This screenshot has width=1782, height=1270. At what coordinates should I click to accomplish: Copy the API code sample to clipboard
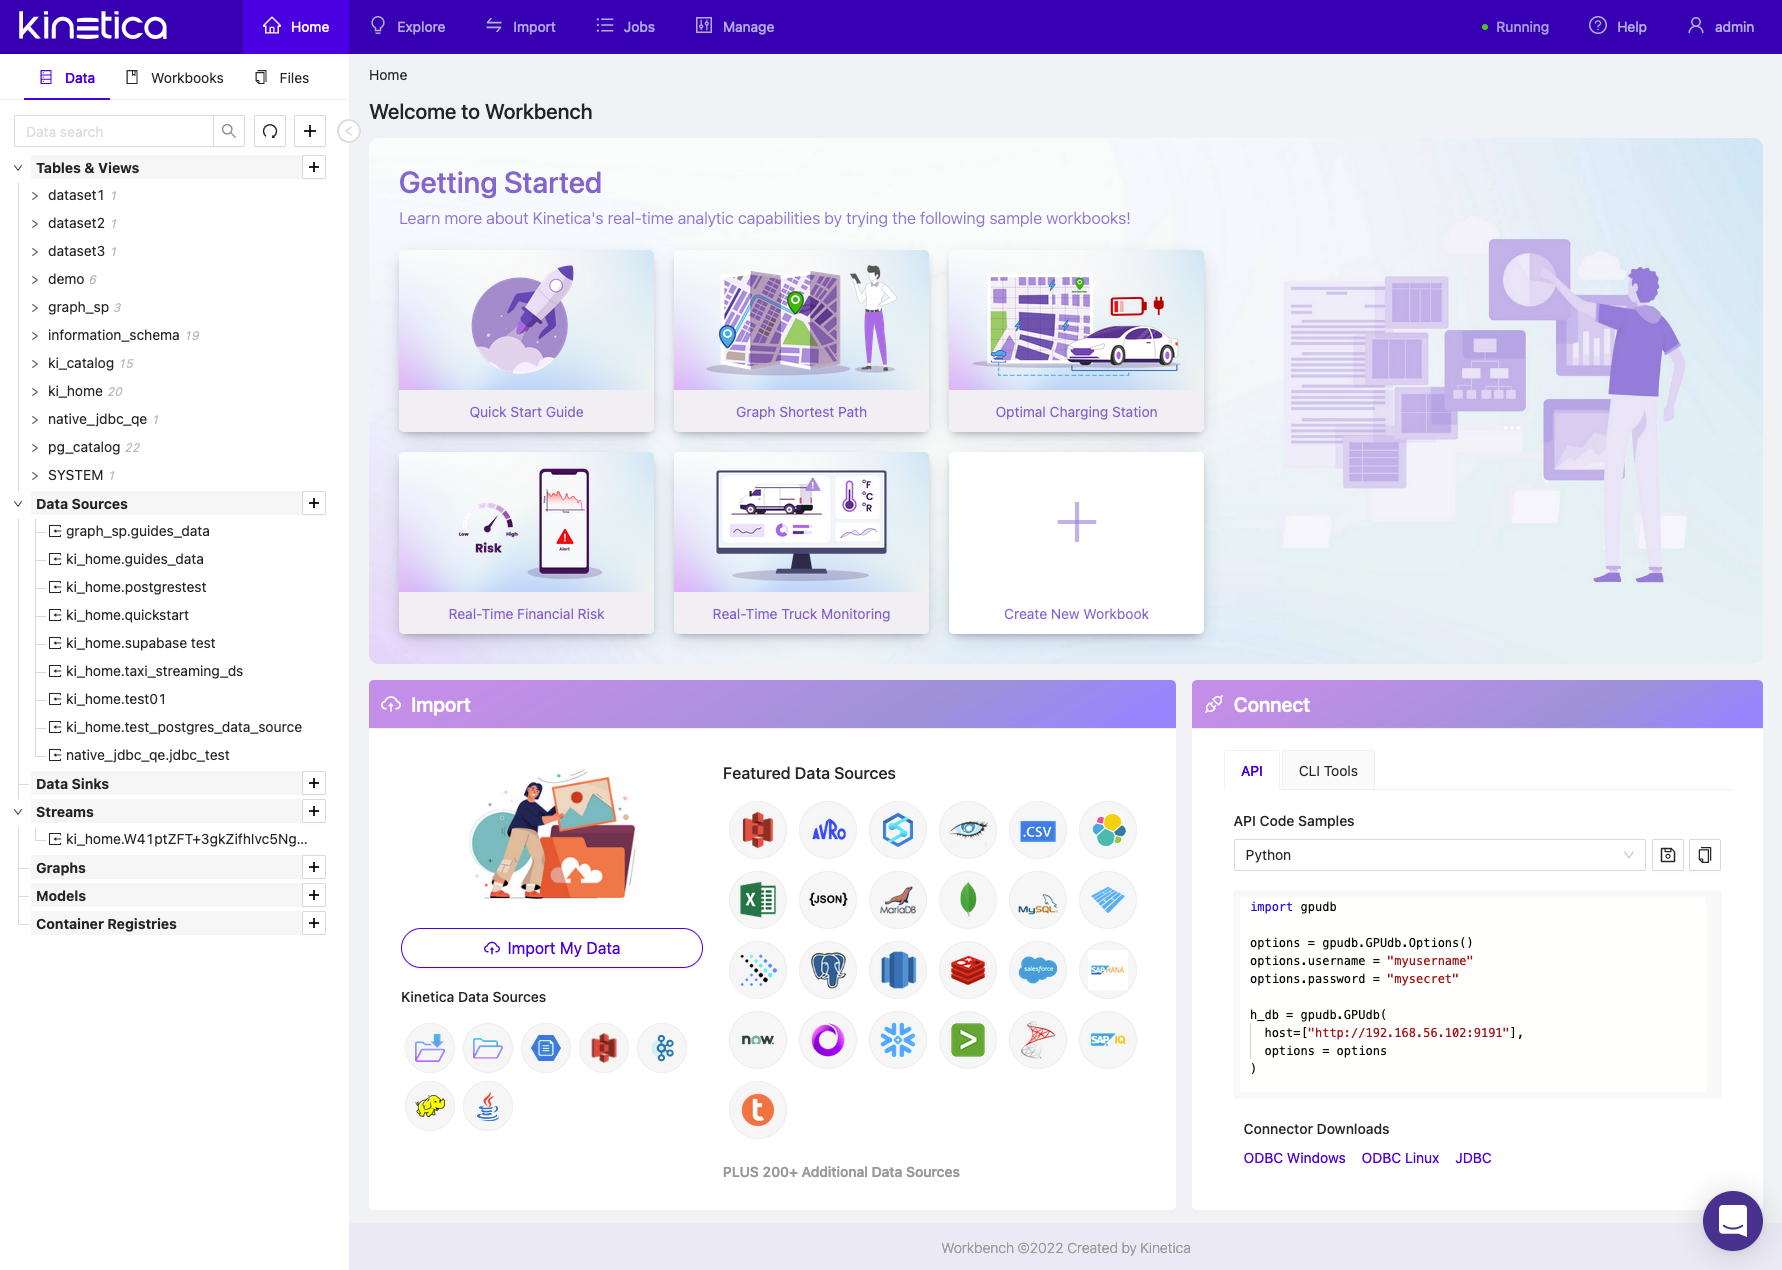coord(1705,855)
